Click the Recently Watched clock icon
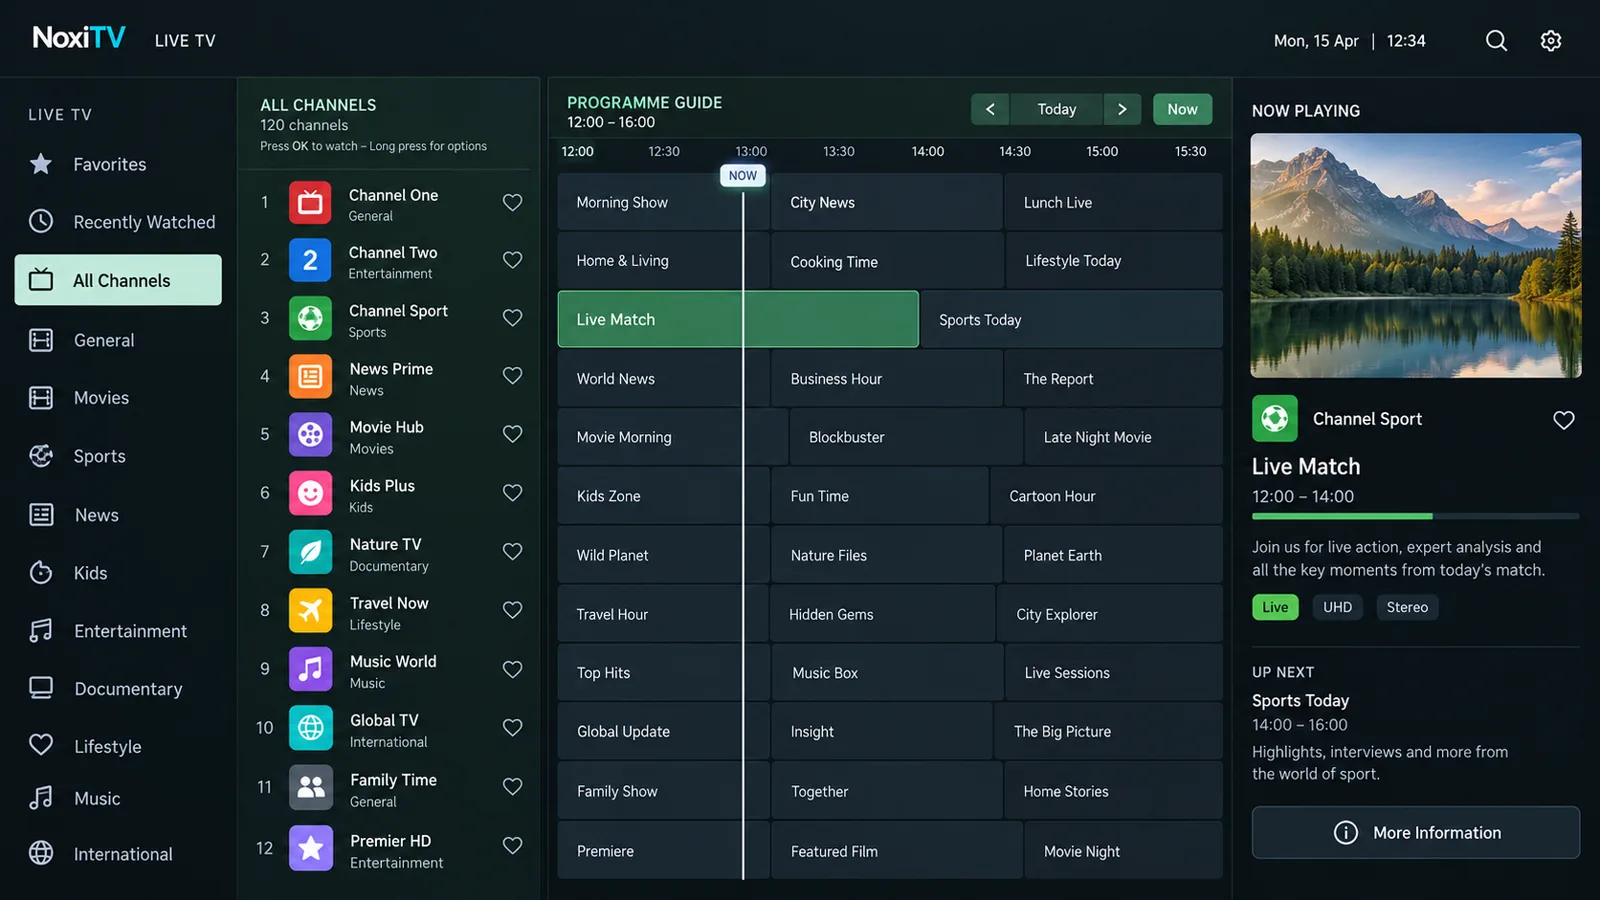 point(41,221)
